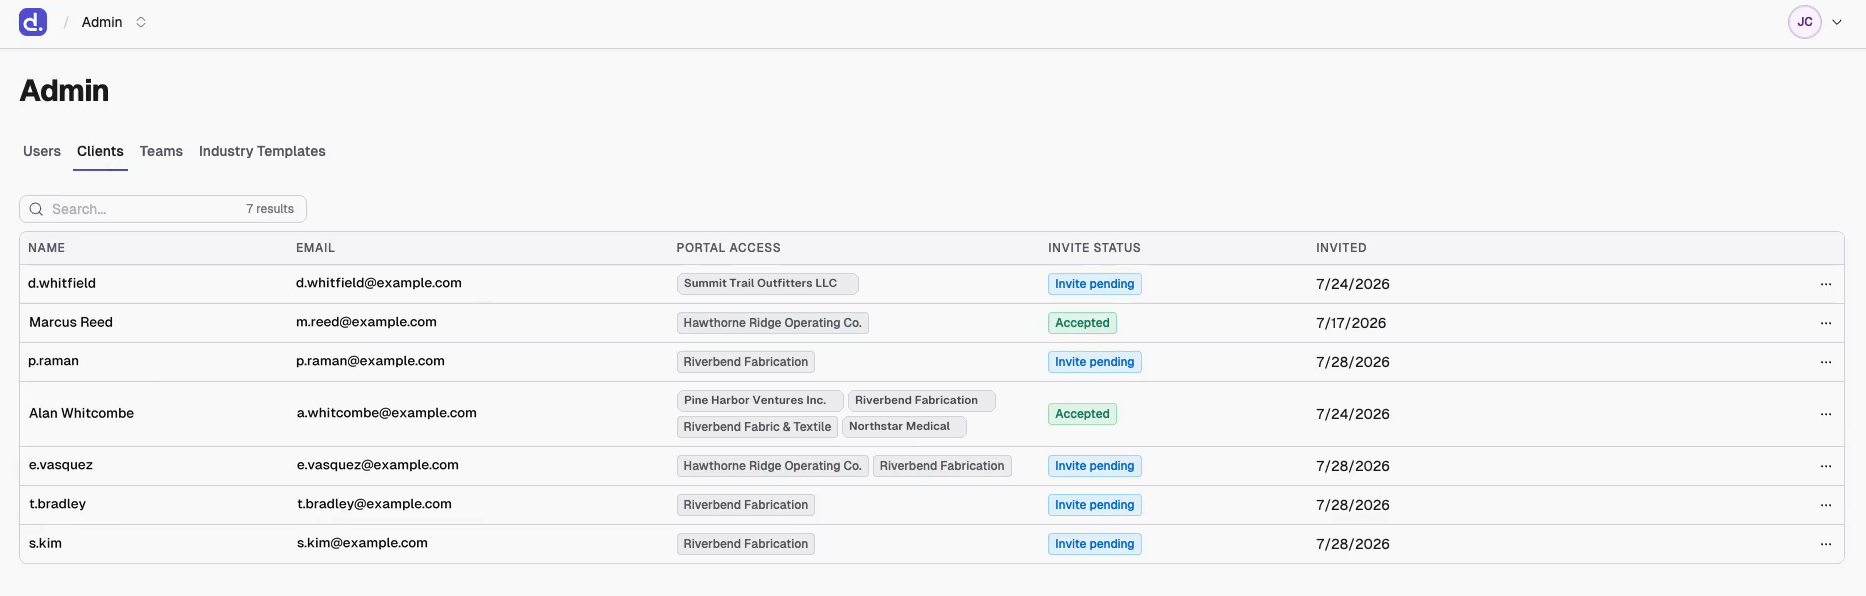This screenshot has height=596, width=1866.
Task: Select the d.whitfield name cell
Action: [x=62, y=283]
